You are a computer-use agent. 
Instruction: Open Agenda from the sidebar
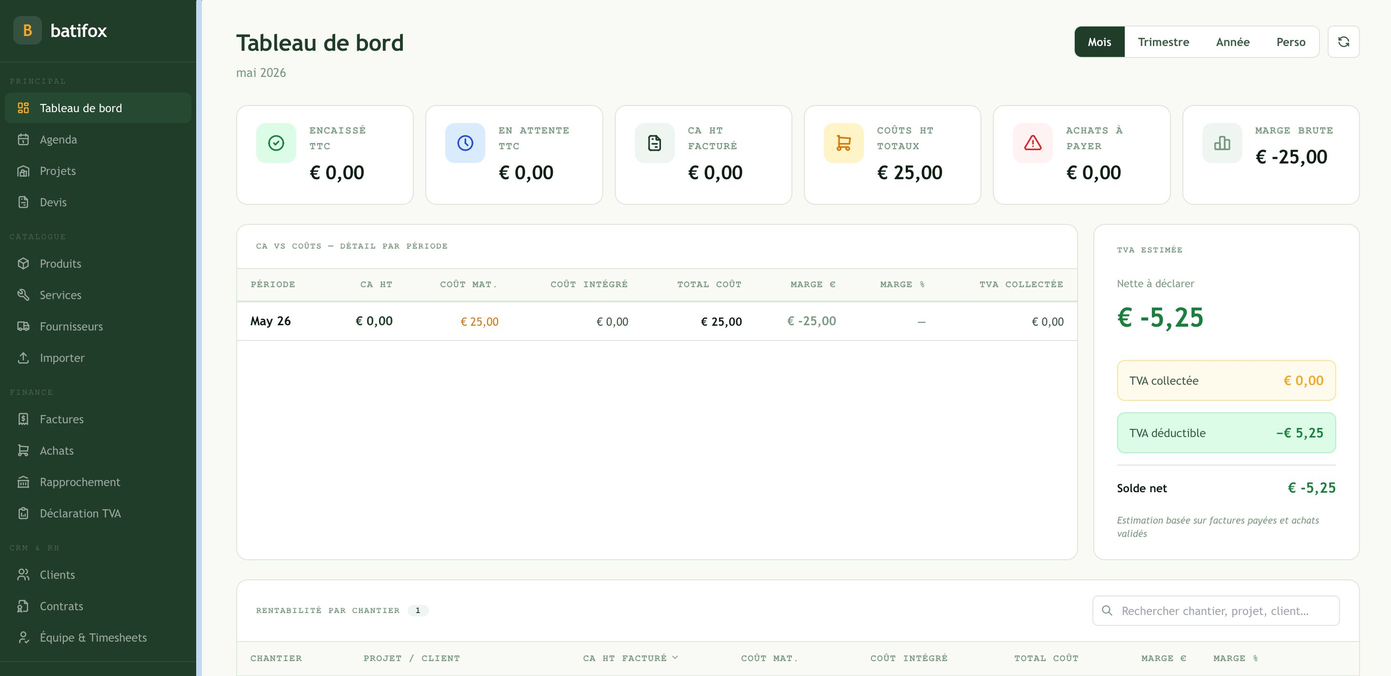(x=98, y=139)
